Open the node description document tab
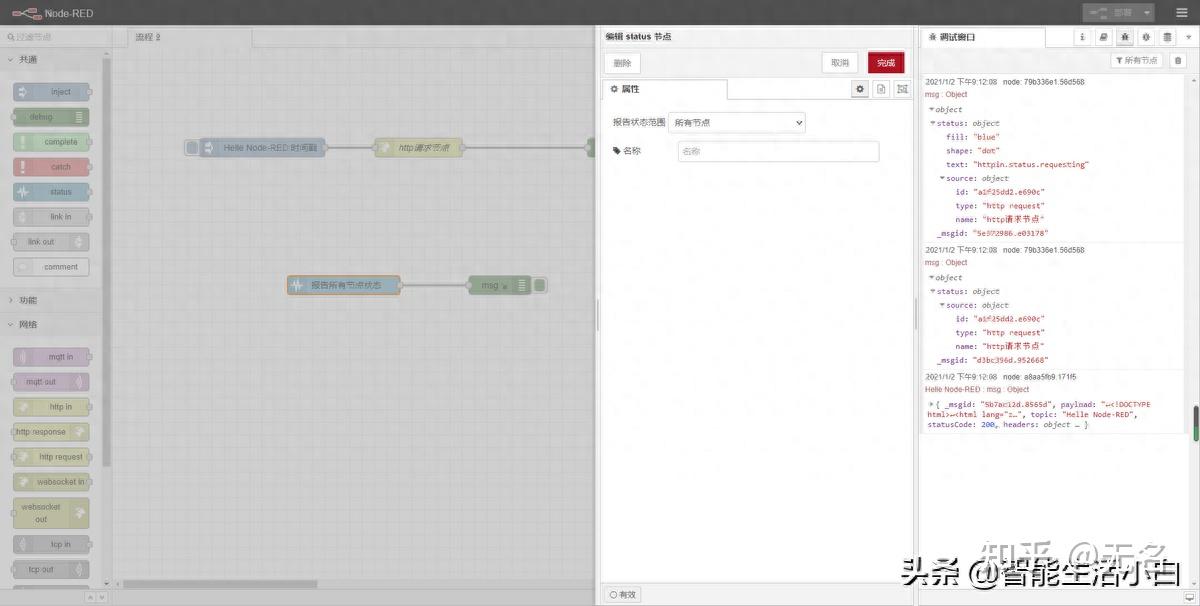 point(881,89)
